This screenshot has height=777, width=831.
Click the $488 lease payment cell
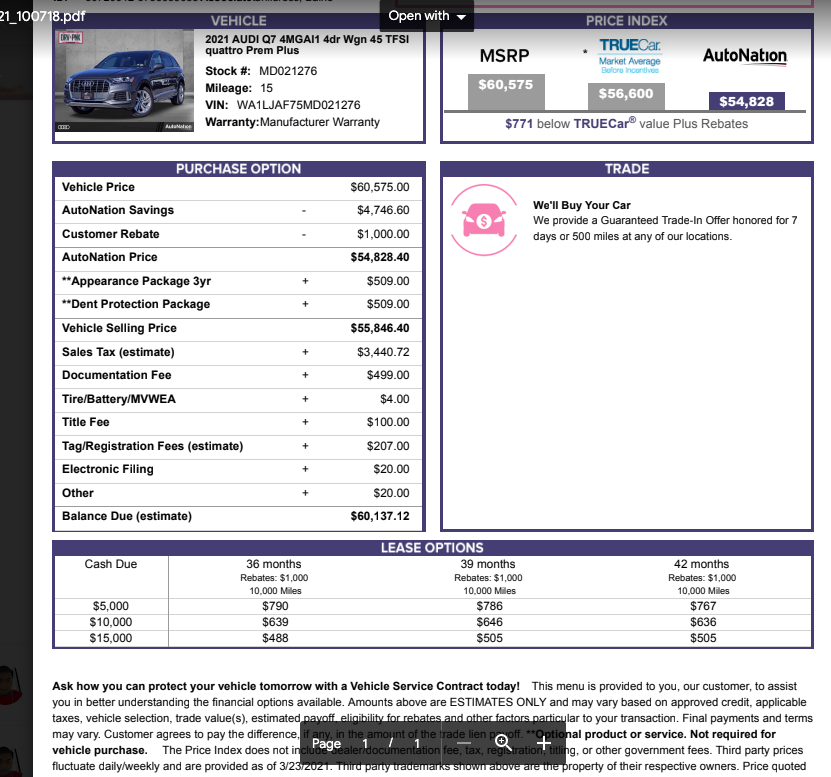[275, 638]
